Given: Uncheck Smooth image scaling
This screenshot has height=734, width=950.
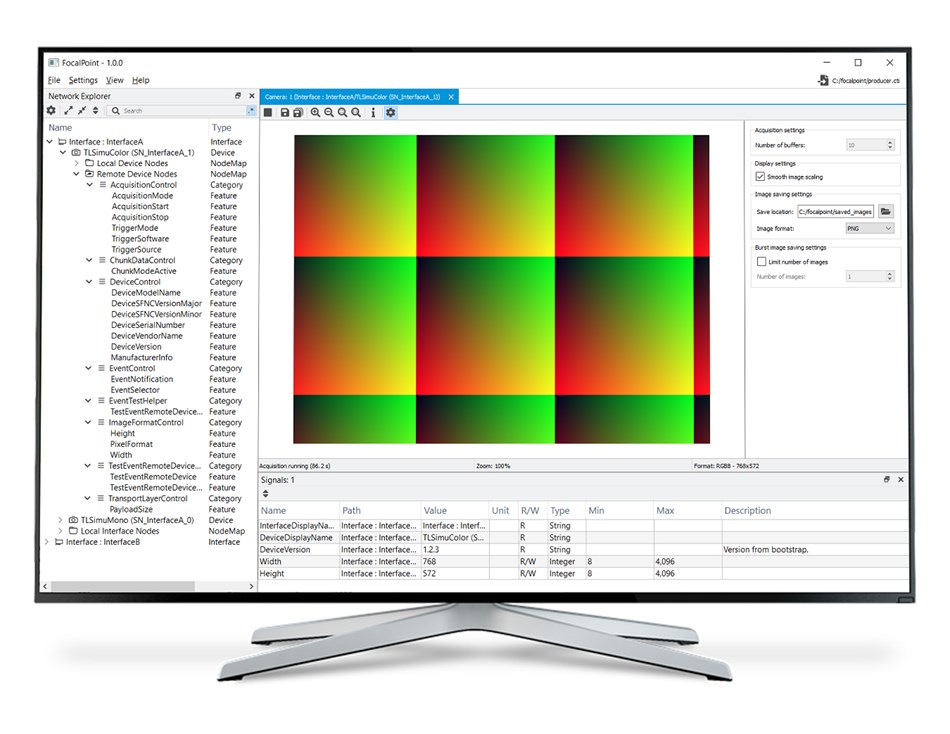Looking at the screenshot, I should (761, 176).
